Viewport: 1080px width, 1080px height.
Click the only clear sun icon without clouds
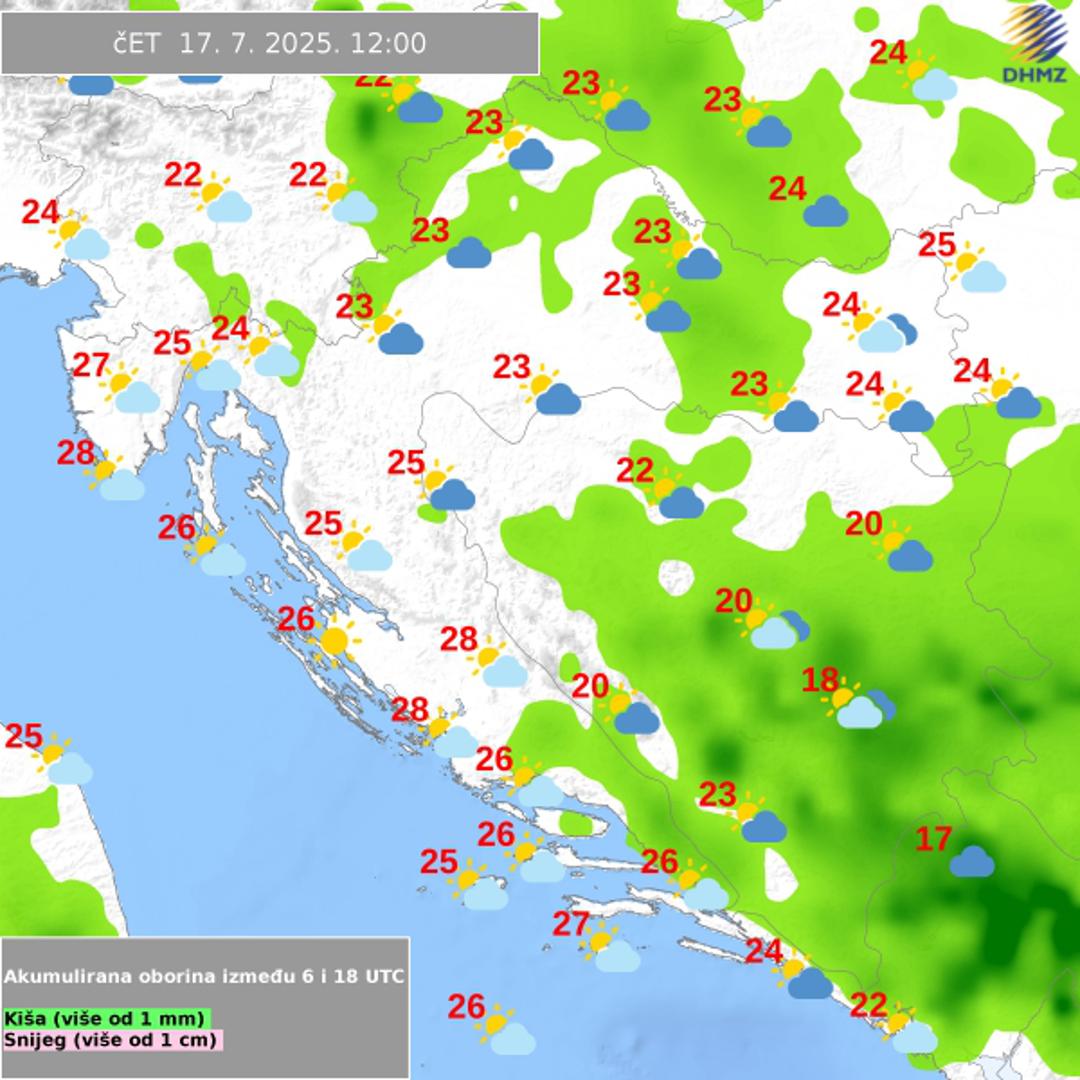coord(335,640)
